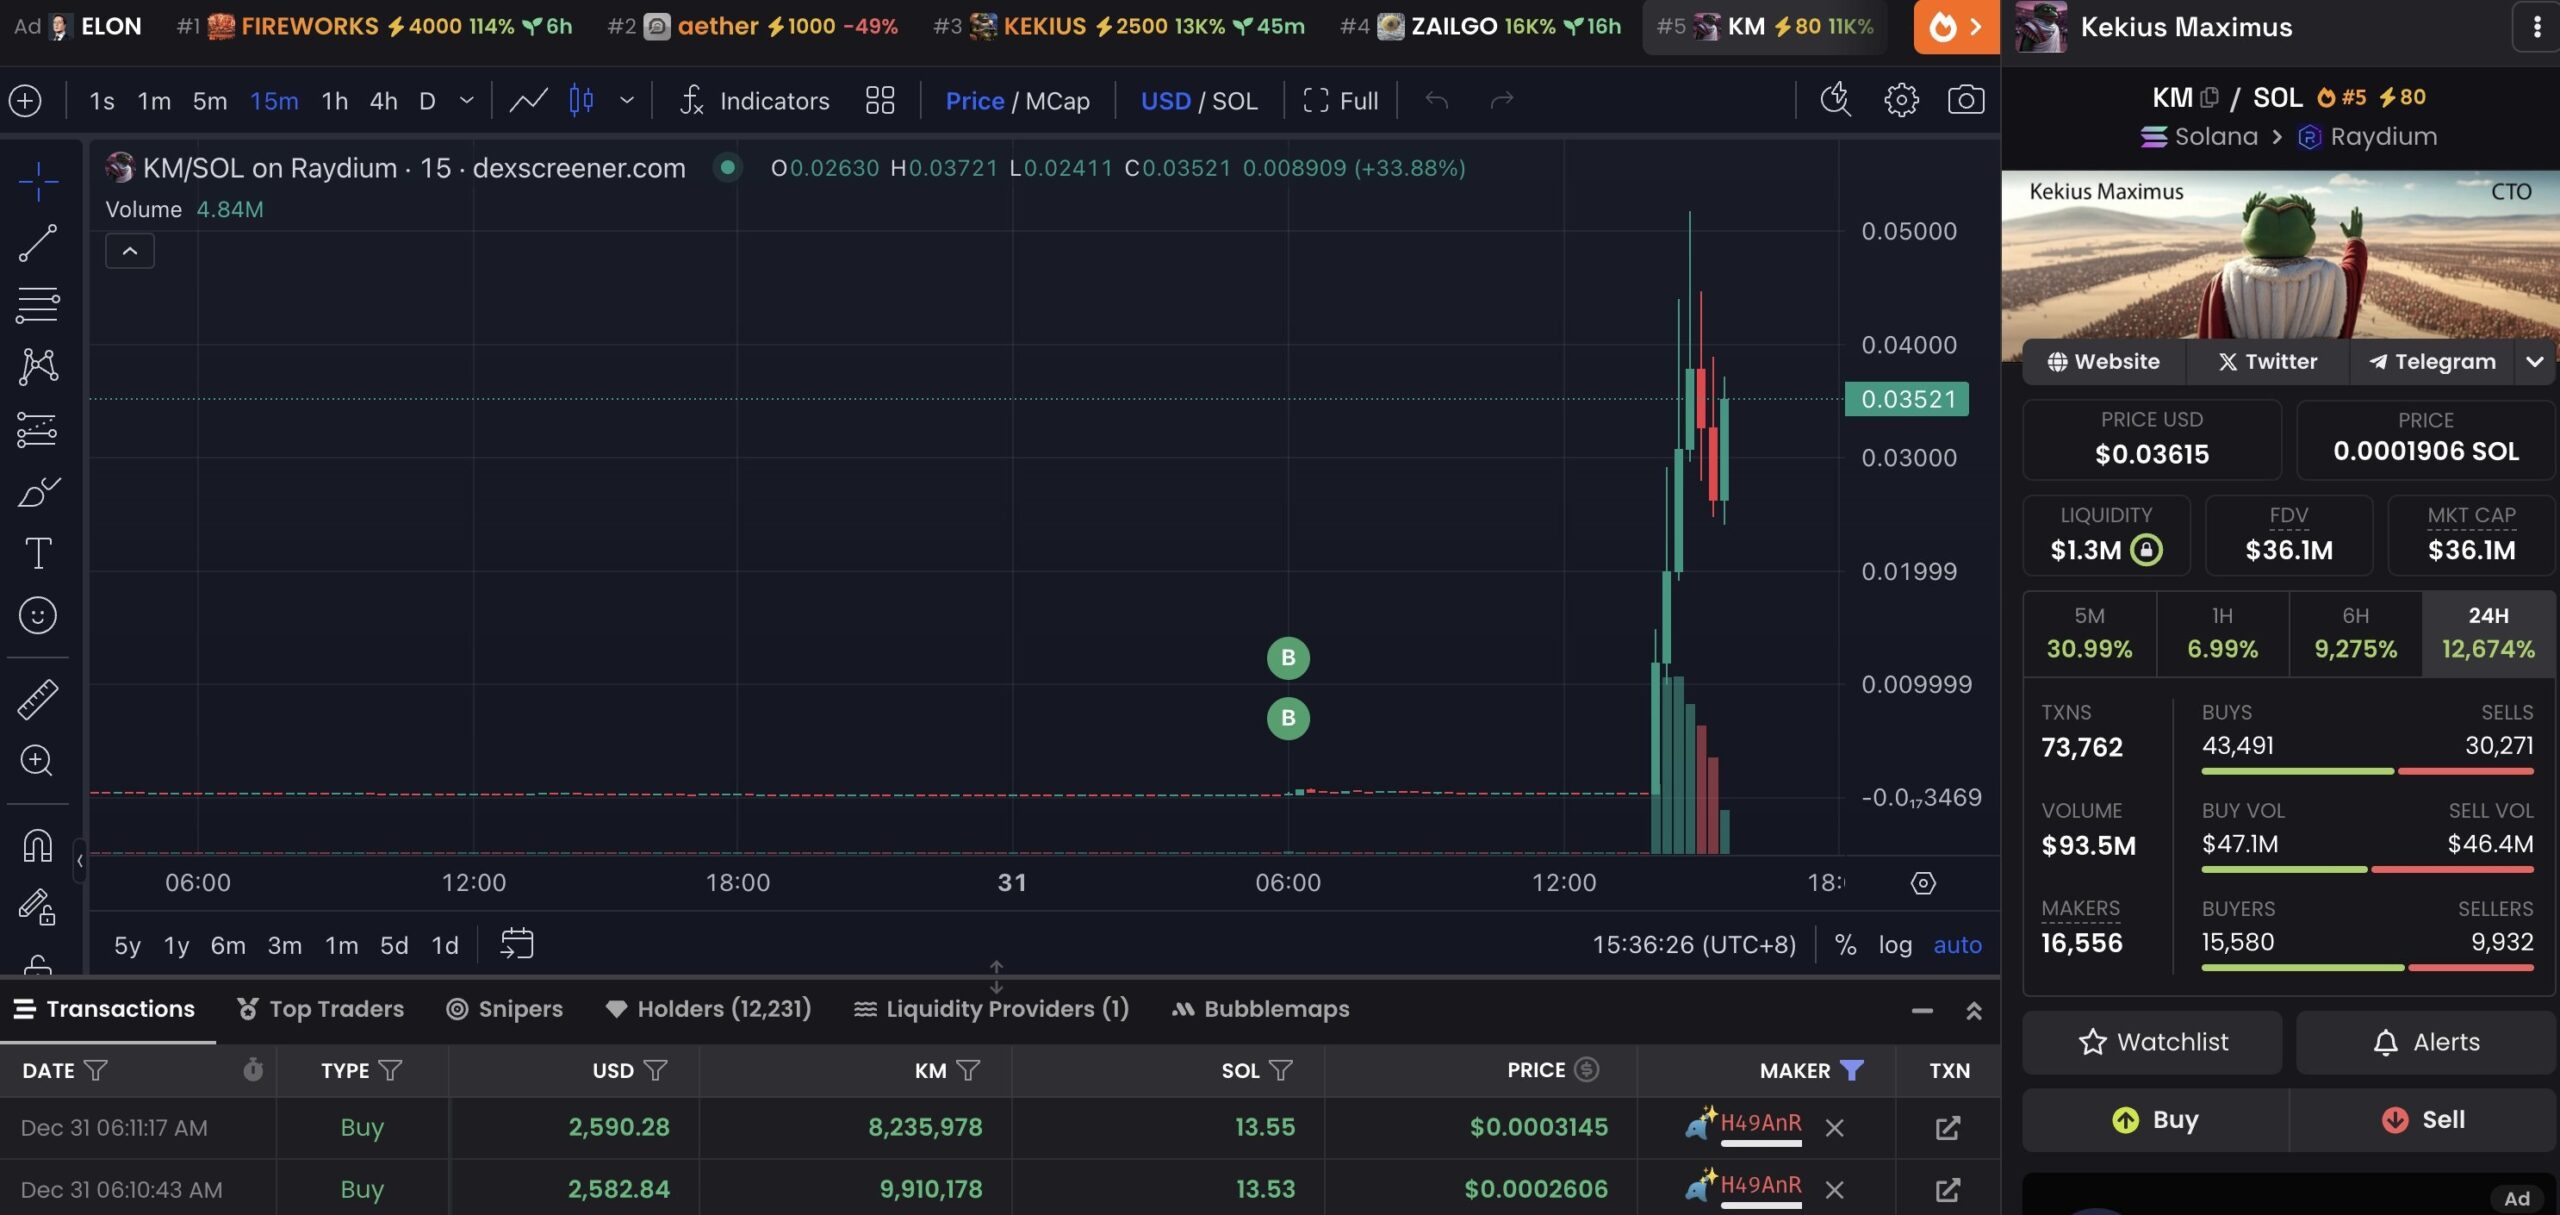Open go-to-date calendar icon
This screenshot has width=2560, height=1215.
[517, 943]
